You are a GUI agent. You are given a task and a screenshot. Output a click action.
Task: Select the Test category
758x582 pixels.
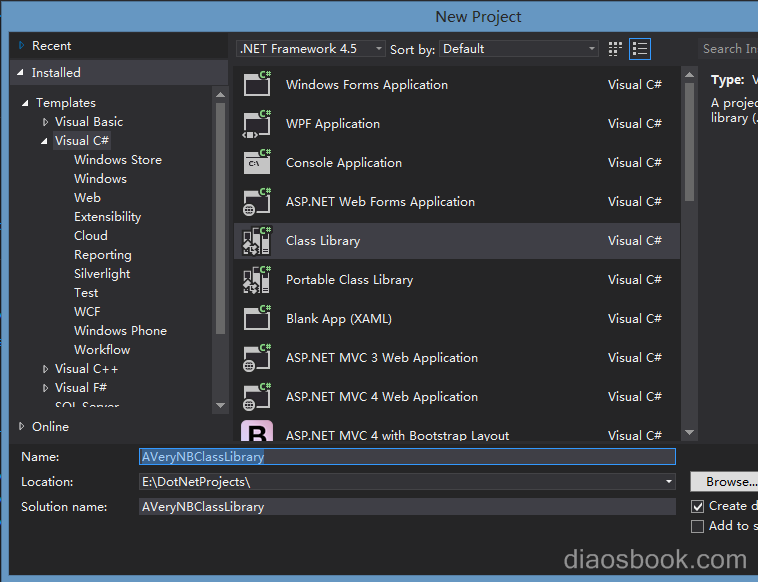86,292
